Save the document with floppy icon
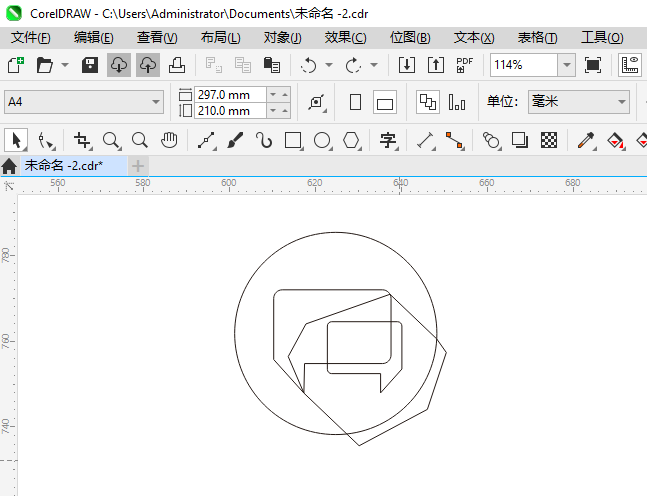Screen dimensions: 647x496 pyautogui.click(x=90, y=65)
